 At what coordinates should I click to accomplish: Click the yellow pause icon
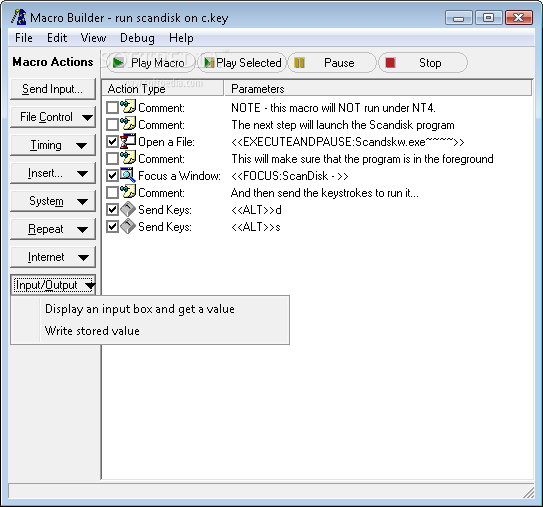299,63
